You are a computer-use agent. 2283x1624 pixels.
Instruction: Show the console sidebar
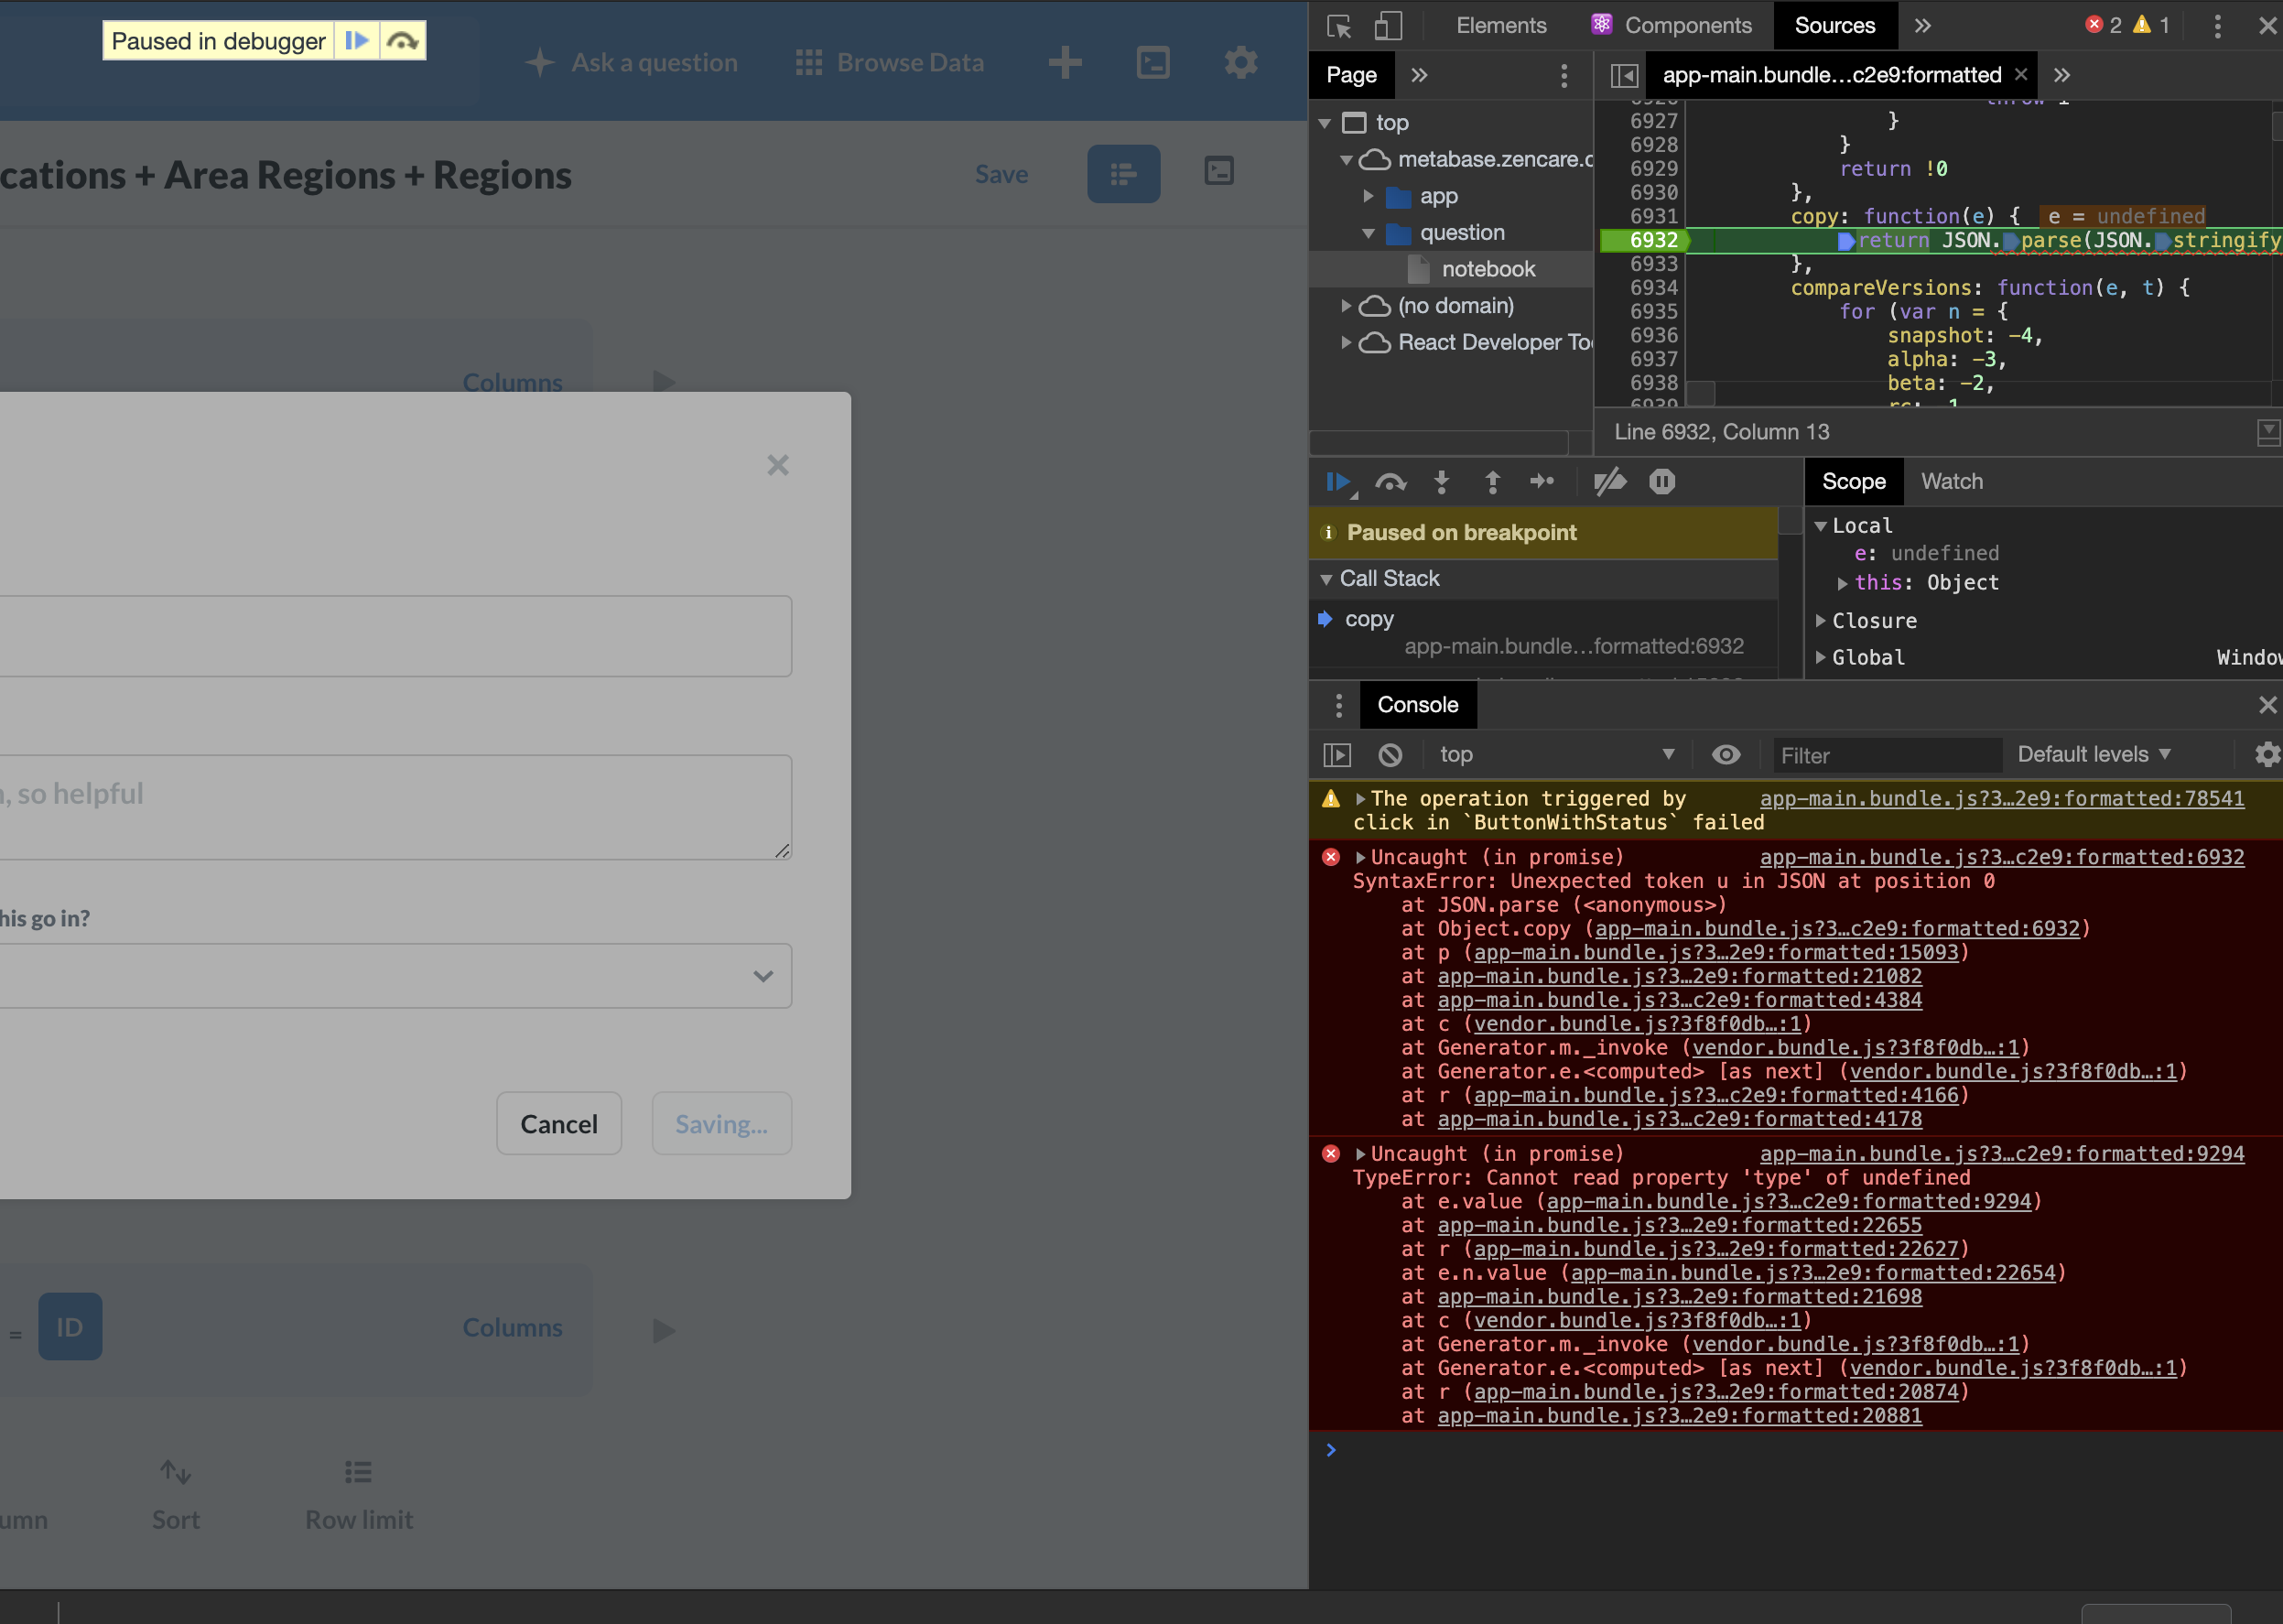point(1337,755)
